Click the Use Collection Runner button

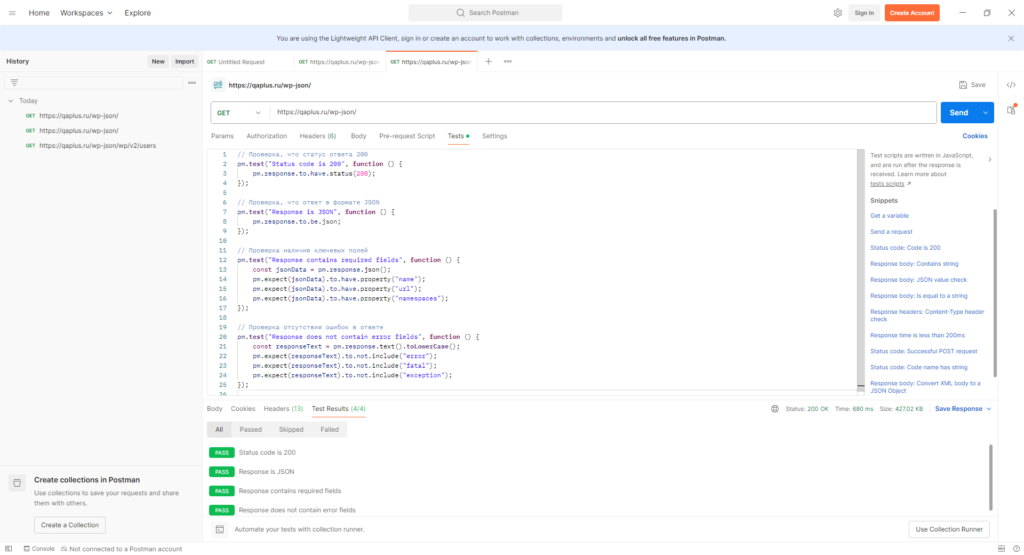[949, 529]
